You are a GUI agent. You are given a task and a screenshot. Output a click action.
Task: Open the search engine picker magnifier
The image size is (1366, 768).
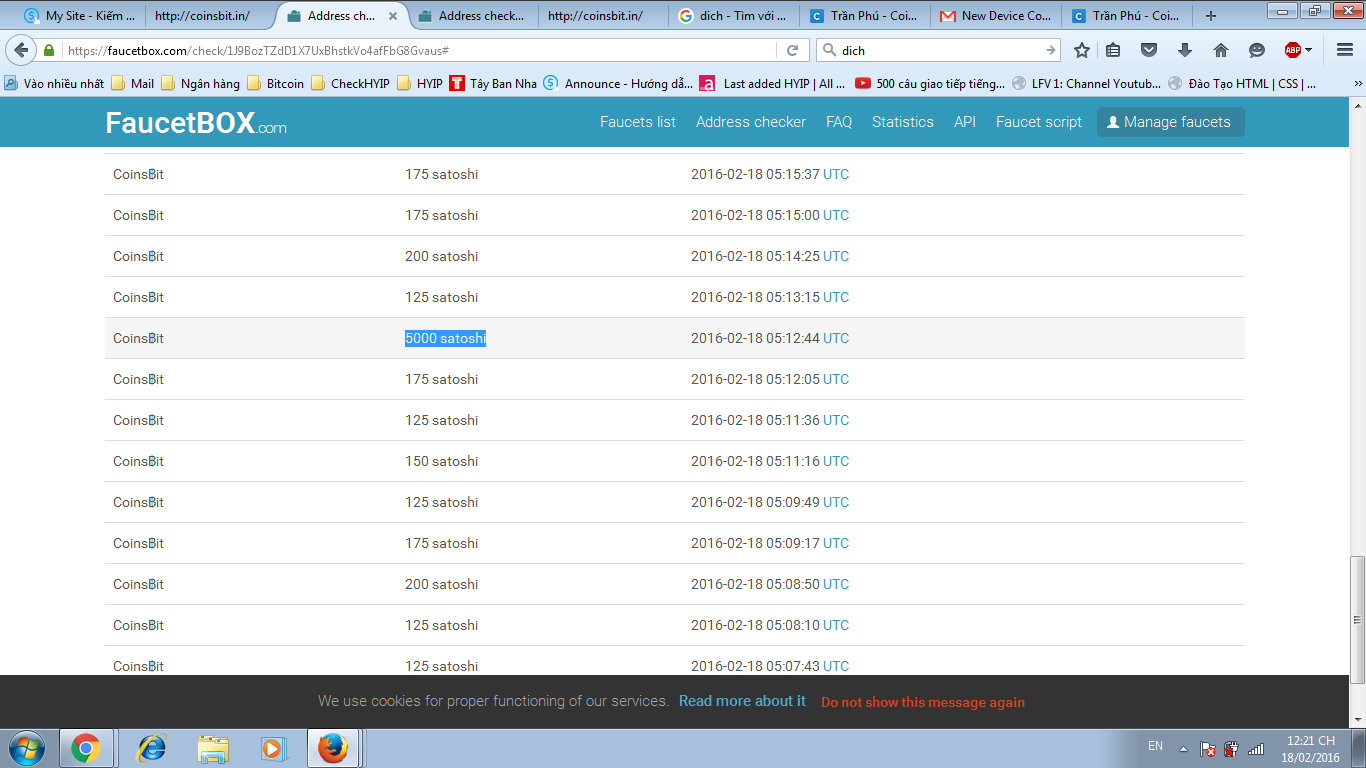830,50
